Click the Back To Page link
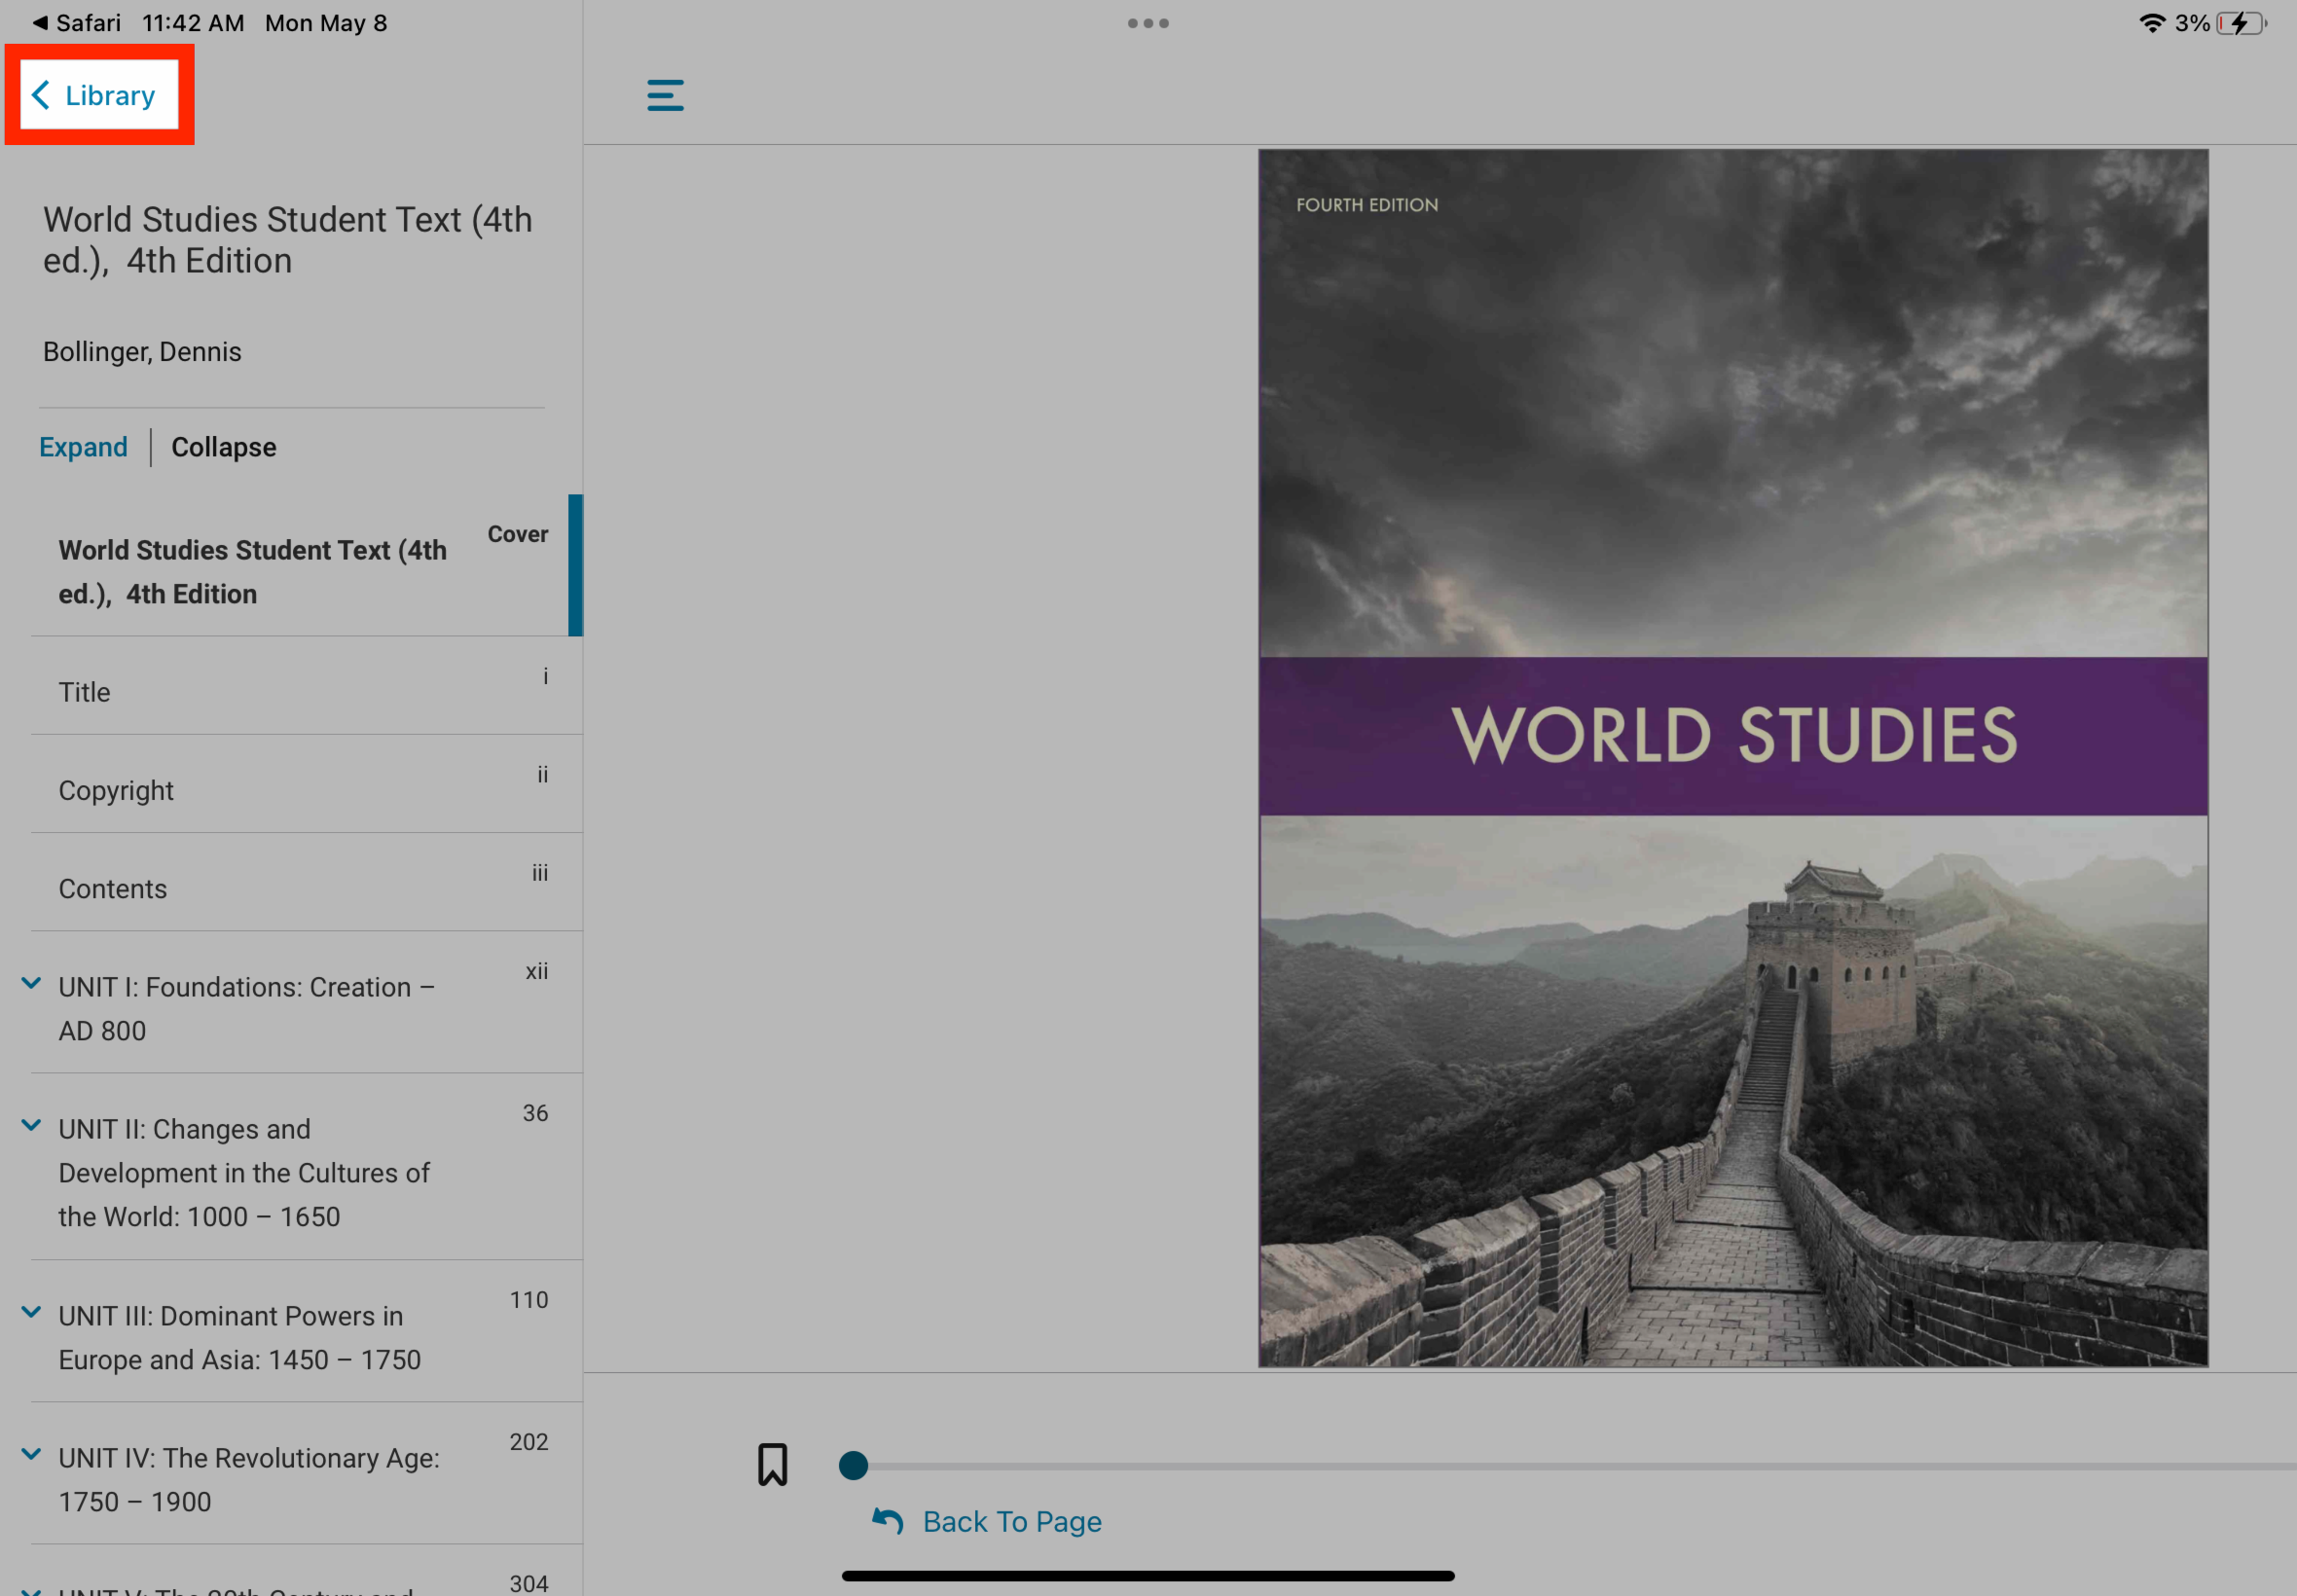The image size is (2297, 1596). (987, 1521)
